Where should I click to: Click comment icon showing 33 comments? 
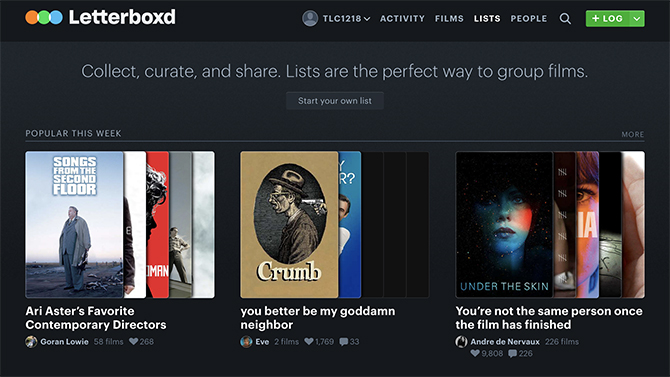pyautogui.click(x=344, y=342)
